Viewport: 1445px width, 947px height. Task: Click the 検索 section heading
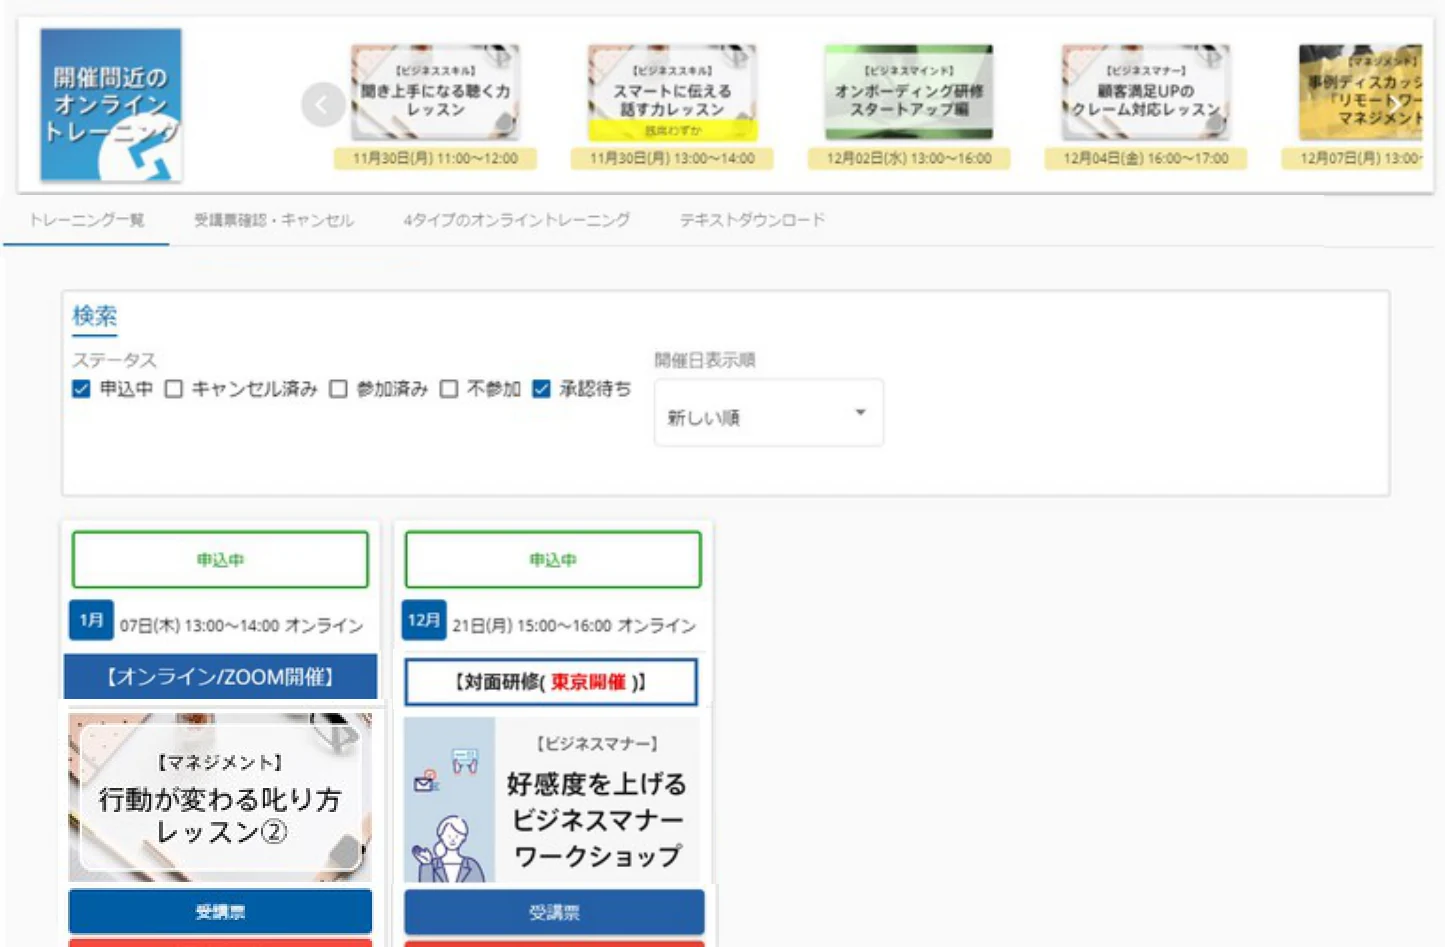(x=94, y=316)
